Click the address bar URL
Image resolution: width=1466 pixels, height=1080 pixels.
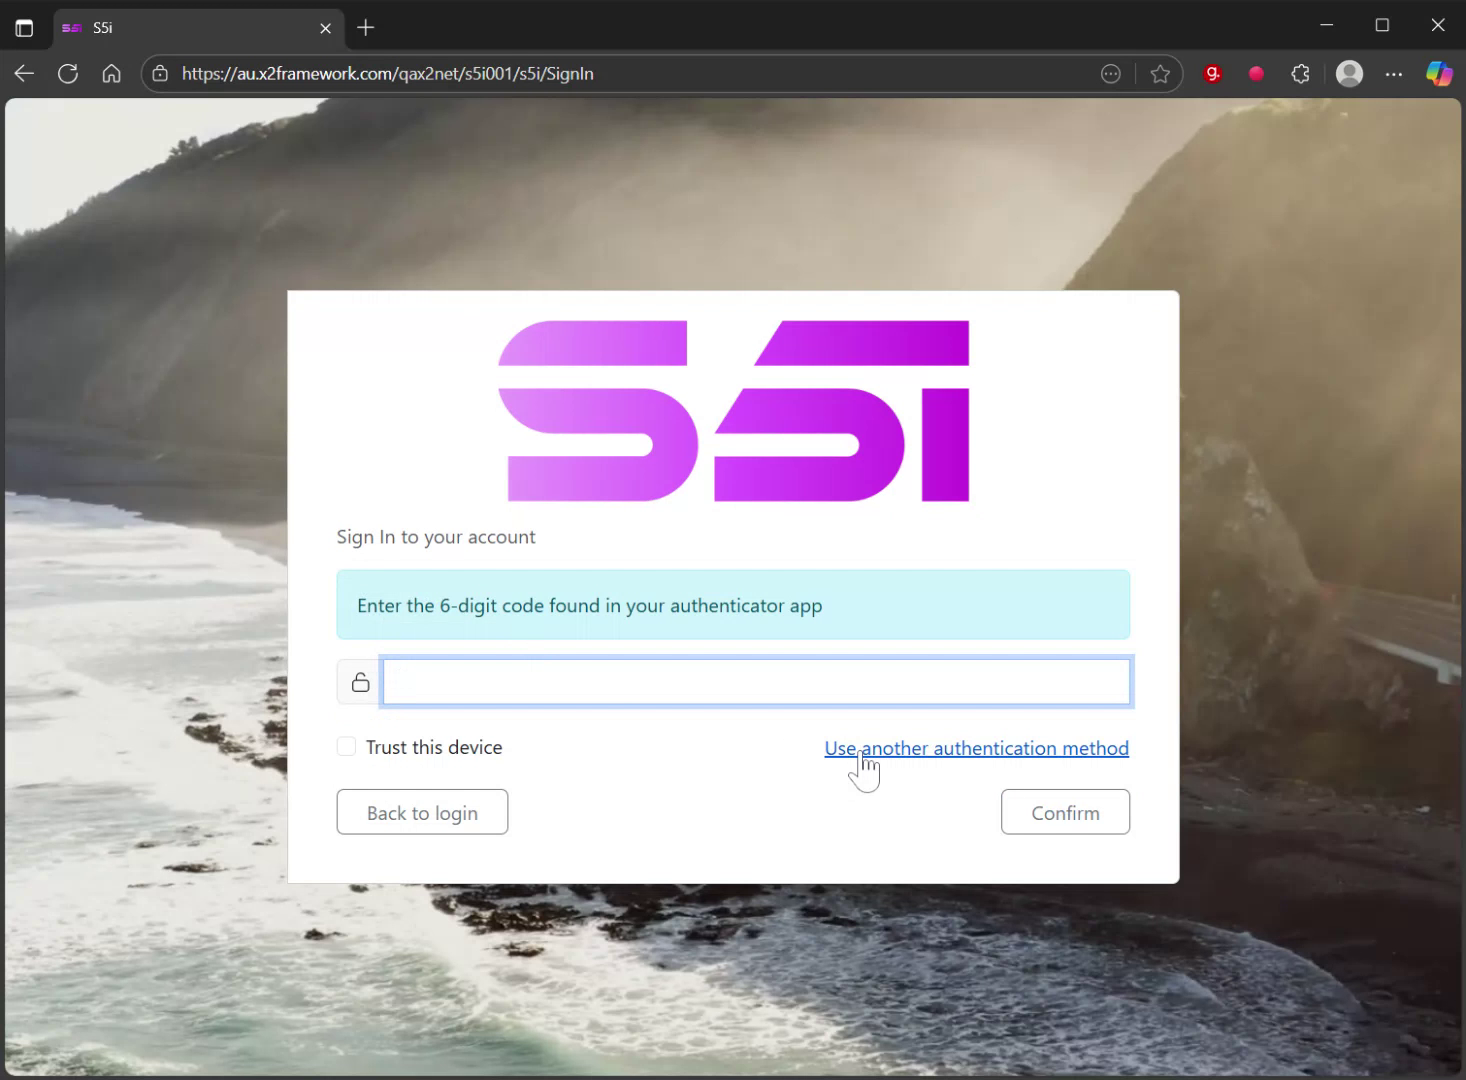[x=388, y=74]
